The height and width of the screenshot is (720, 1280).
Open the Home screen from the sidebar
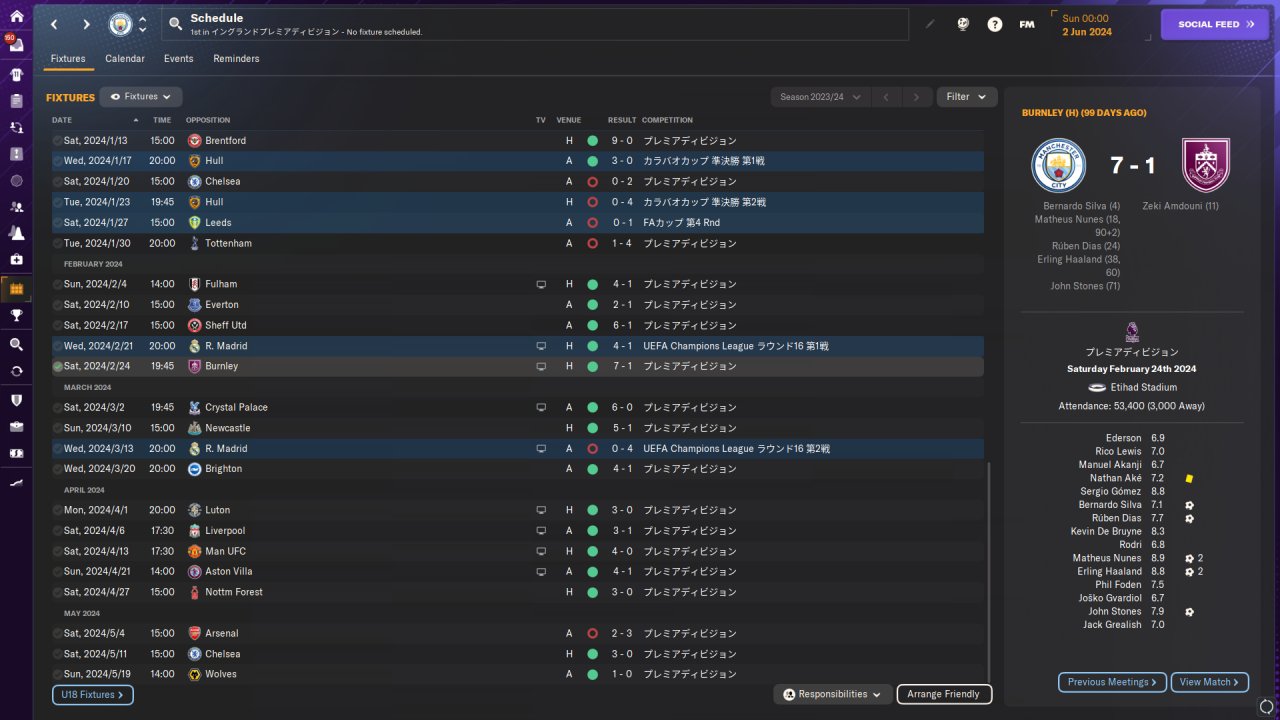click(x=16, y=16)
